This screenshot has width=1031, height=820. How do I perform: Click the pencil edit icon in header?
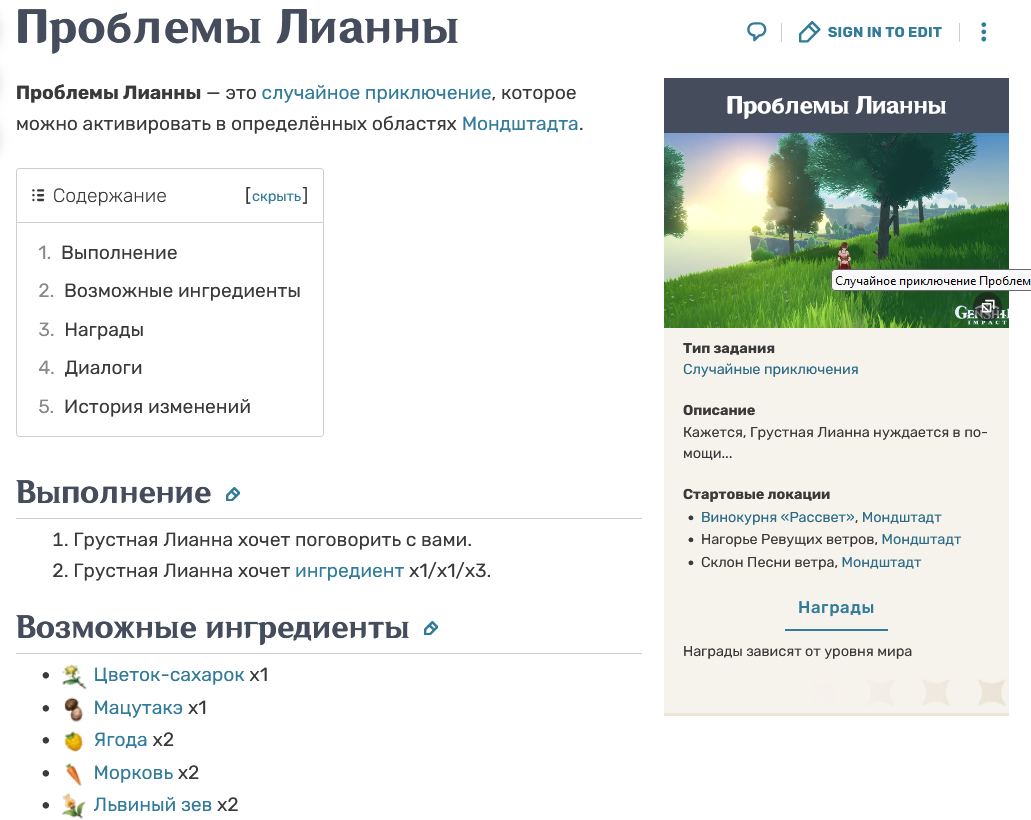click(x=809, y=32)
